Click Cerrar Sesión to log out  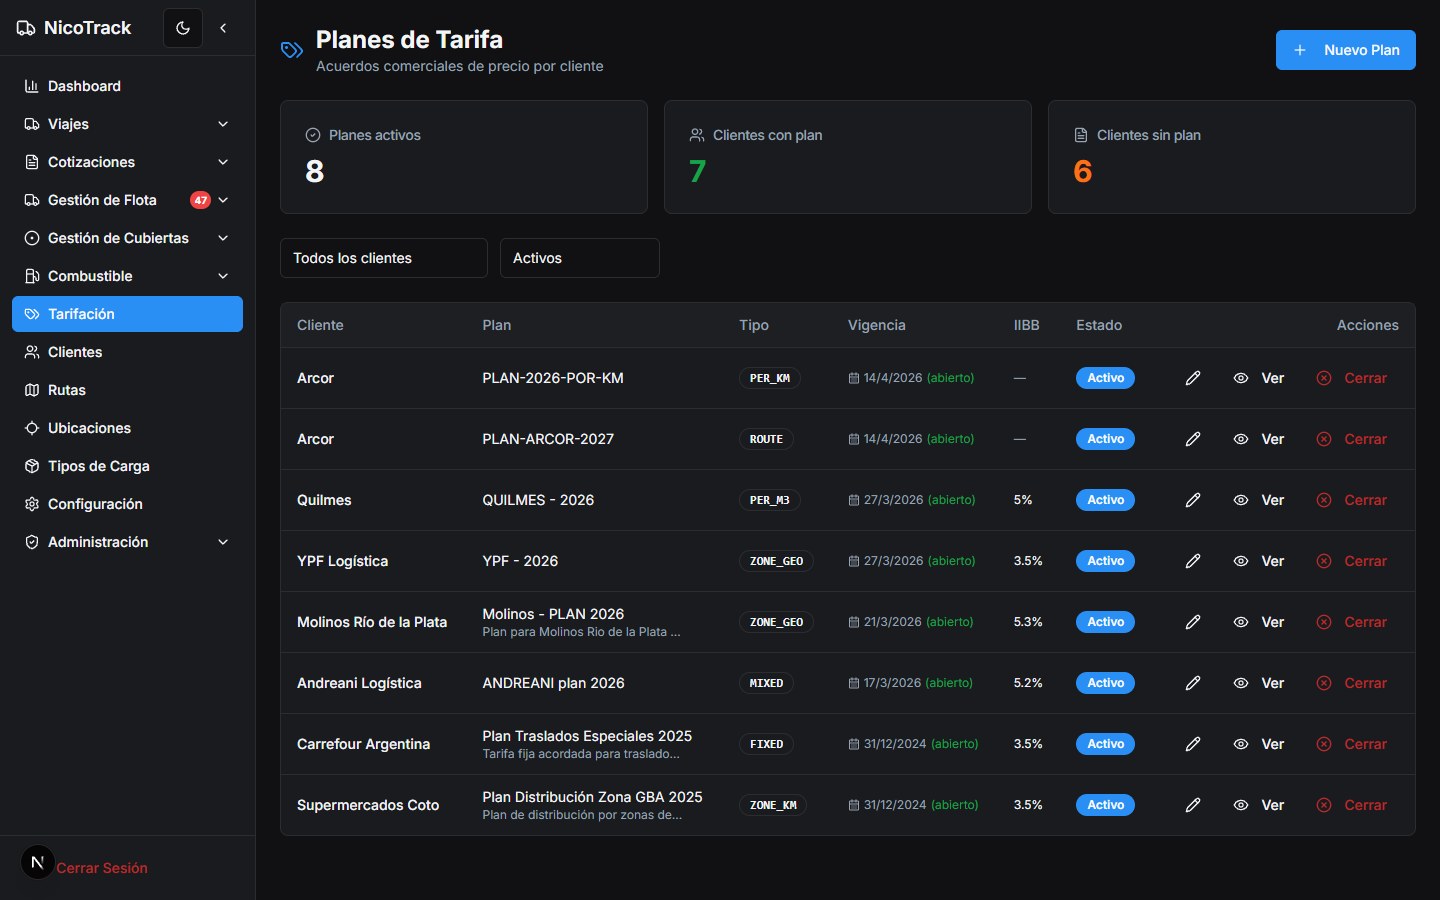(x=102, y=868)
